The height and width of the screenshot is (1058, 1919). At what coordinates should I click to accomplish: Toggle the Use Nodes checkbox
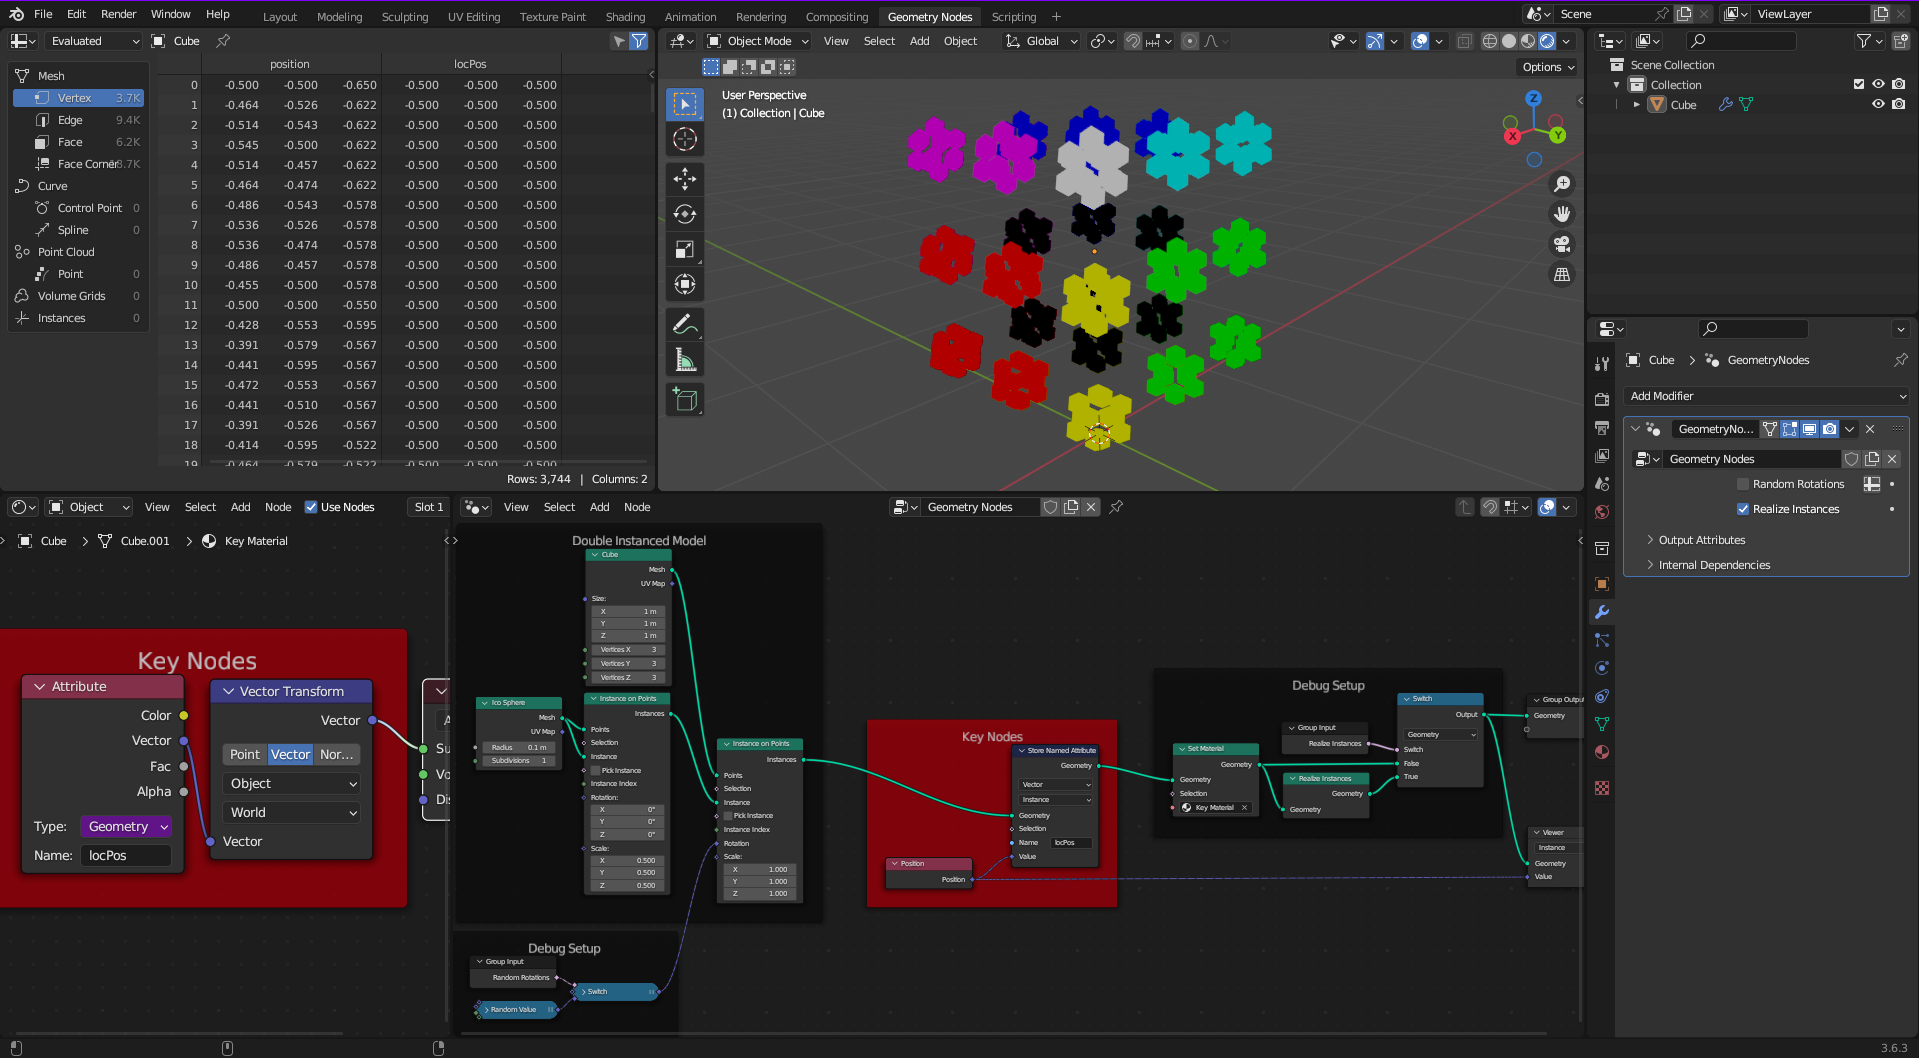click(311, 507)
